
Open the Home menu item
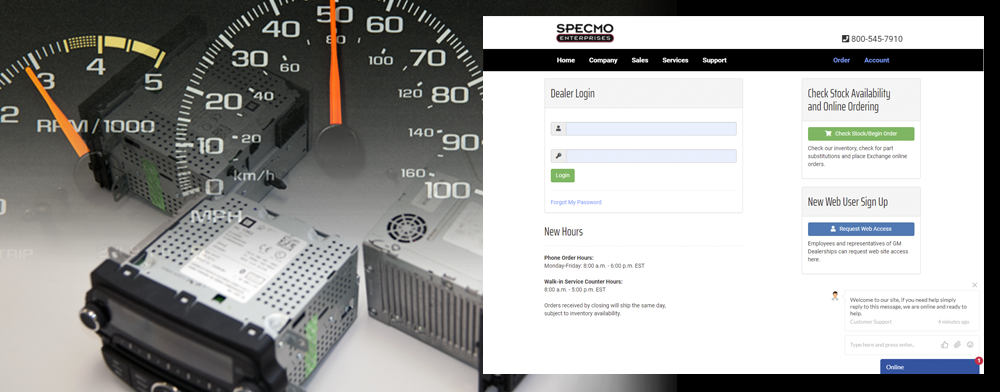click(566, 61)
